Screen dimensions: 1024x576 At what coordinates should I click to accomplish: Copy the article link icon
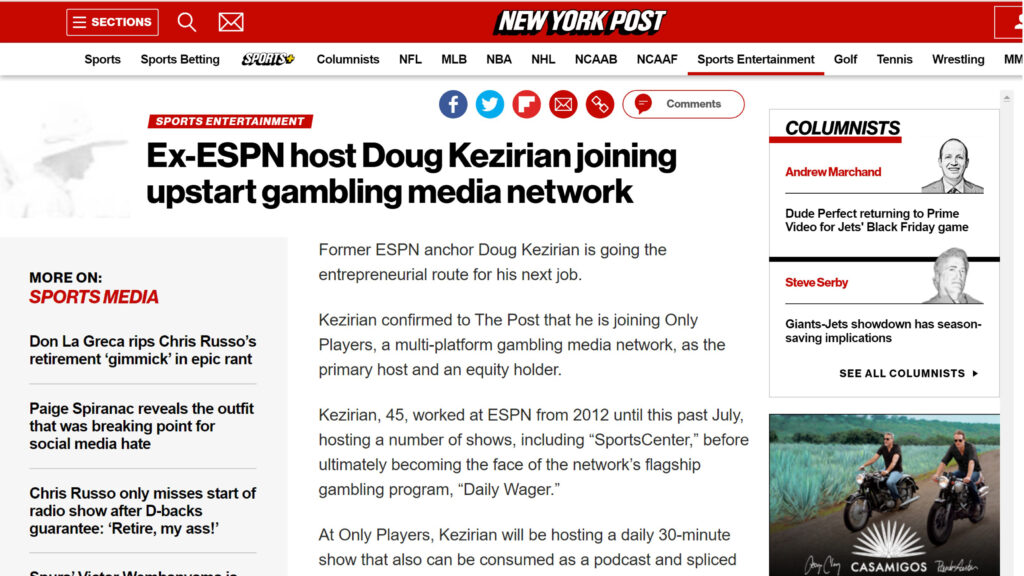click(x=600, y=104)
